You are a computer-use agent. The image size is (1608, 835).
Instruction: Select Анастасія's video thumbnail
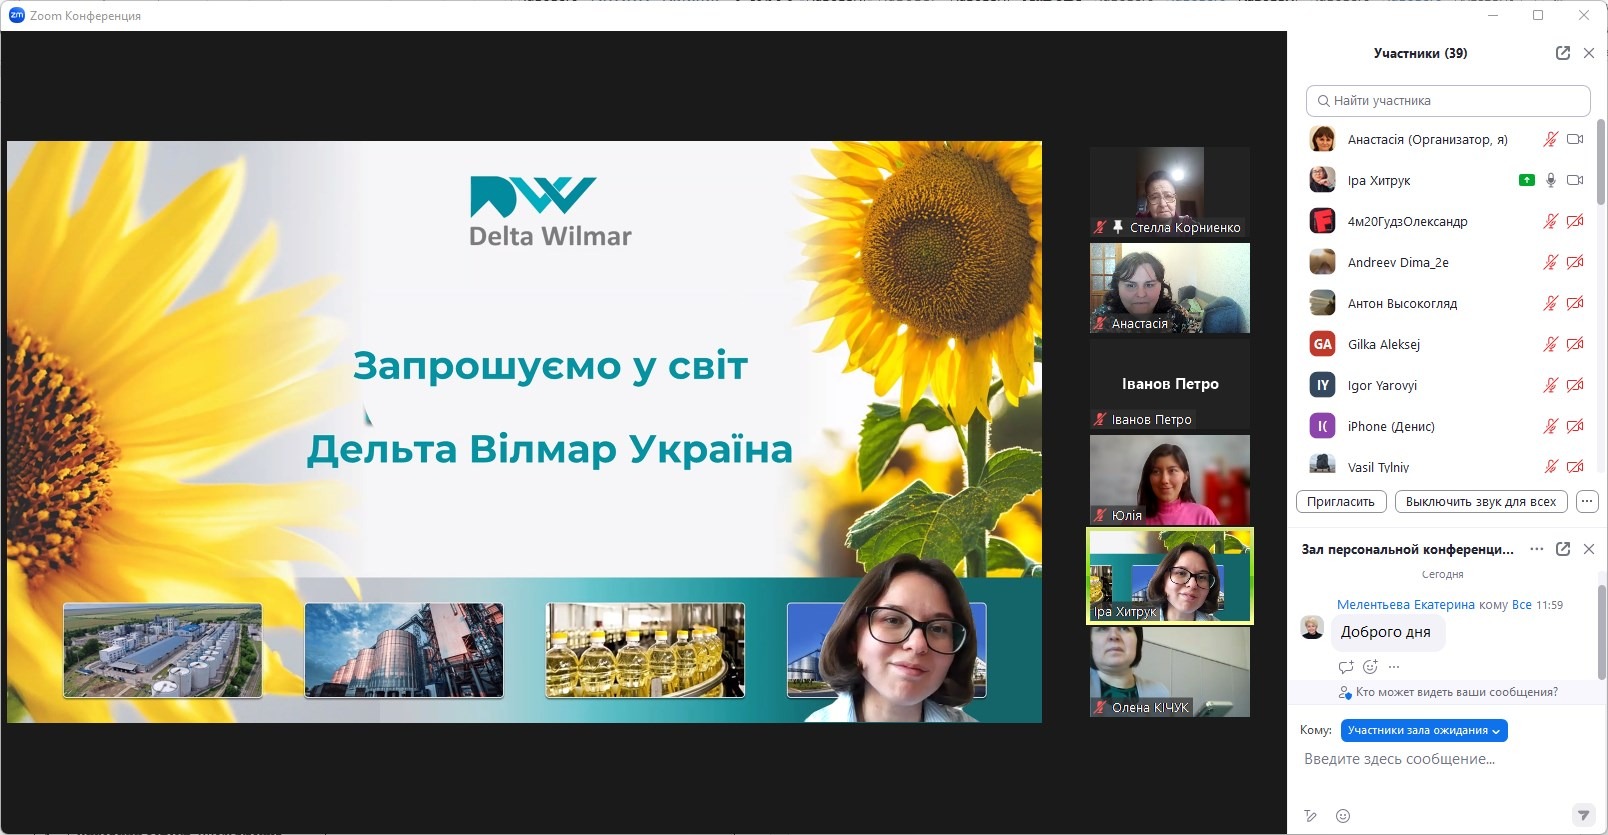pos(1170,288)
